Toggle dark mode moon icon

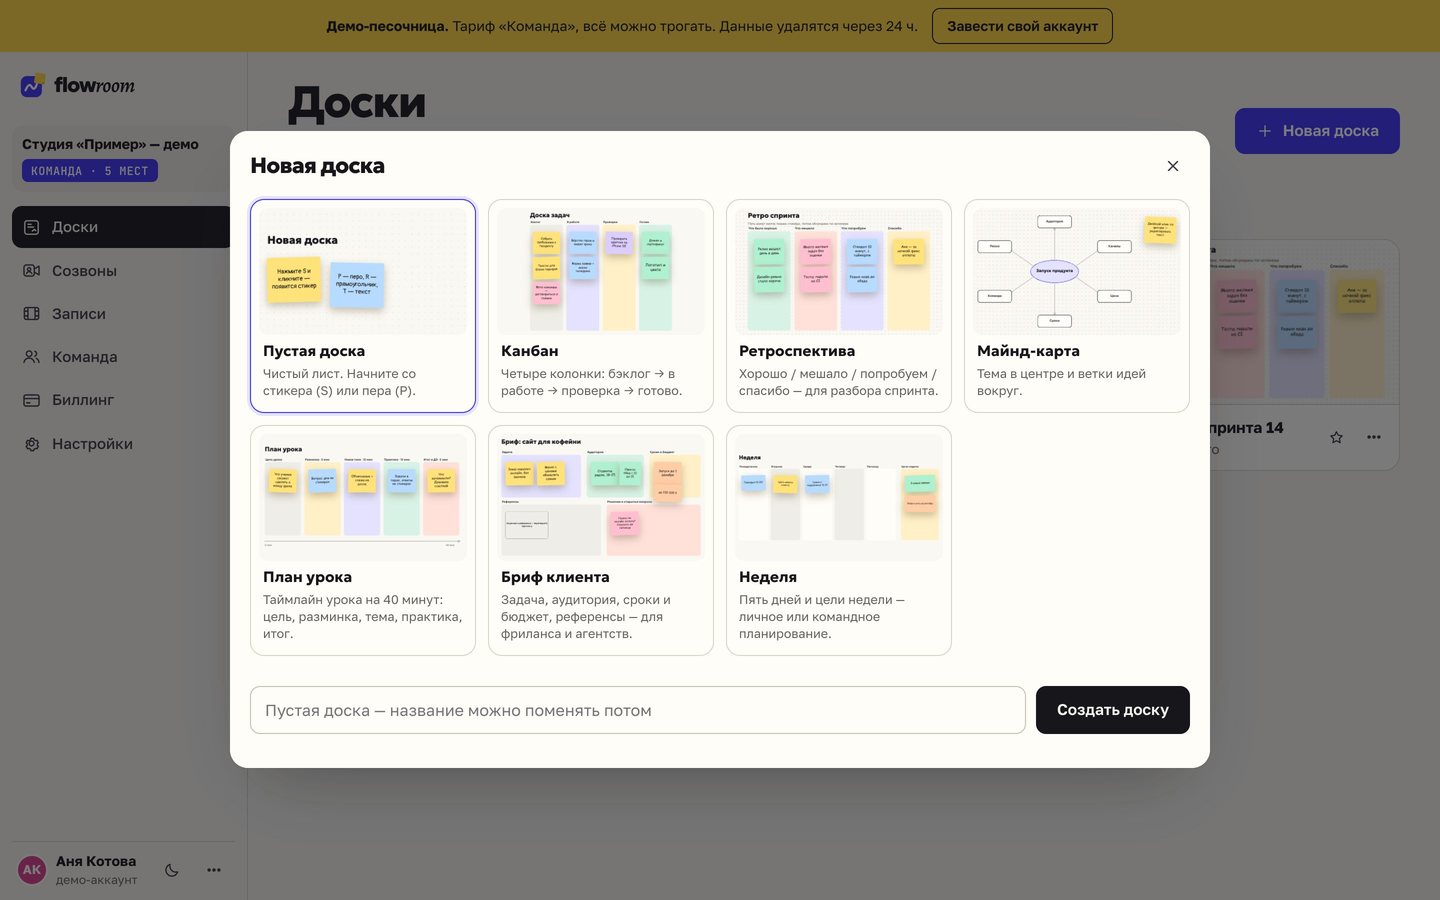[172, 870]
